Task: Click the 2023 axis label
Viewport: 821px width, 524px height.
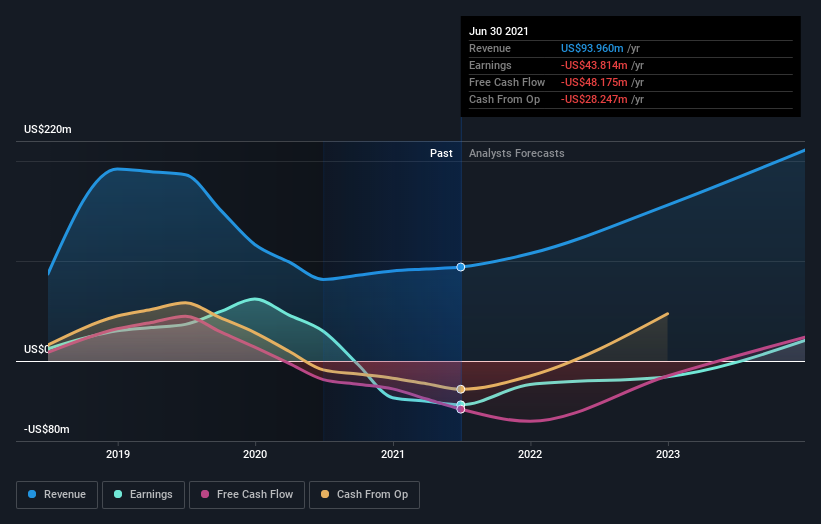Action: coord(668,454)
